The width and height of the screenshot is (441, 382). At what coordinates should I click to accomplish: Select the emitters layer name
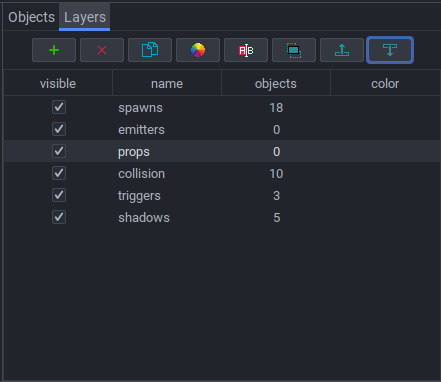[141, 130]
